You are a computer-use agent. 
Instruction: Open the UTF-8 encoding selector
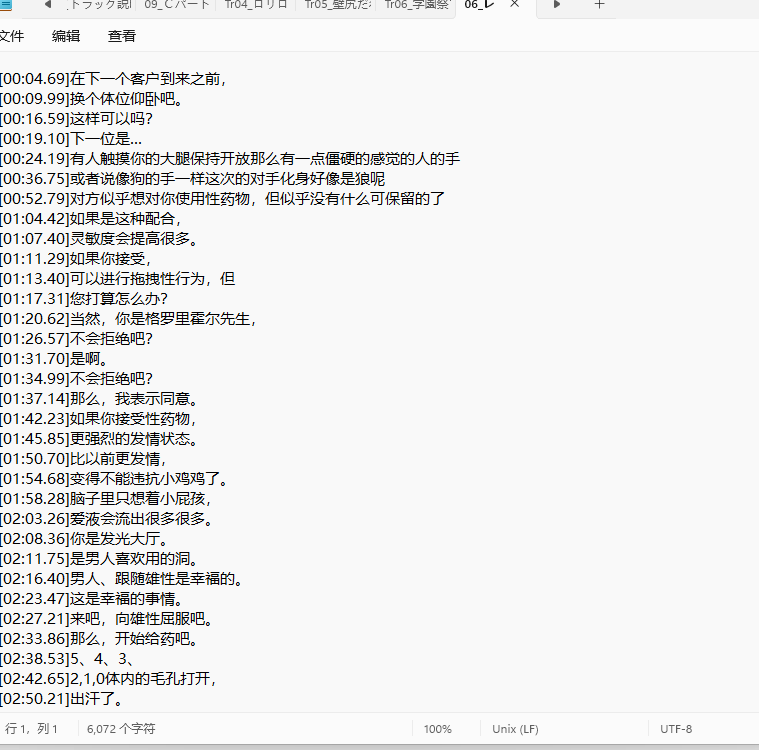(x=675, y=729)
